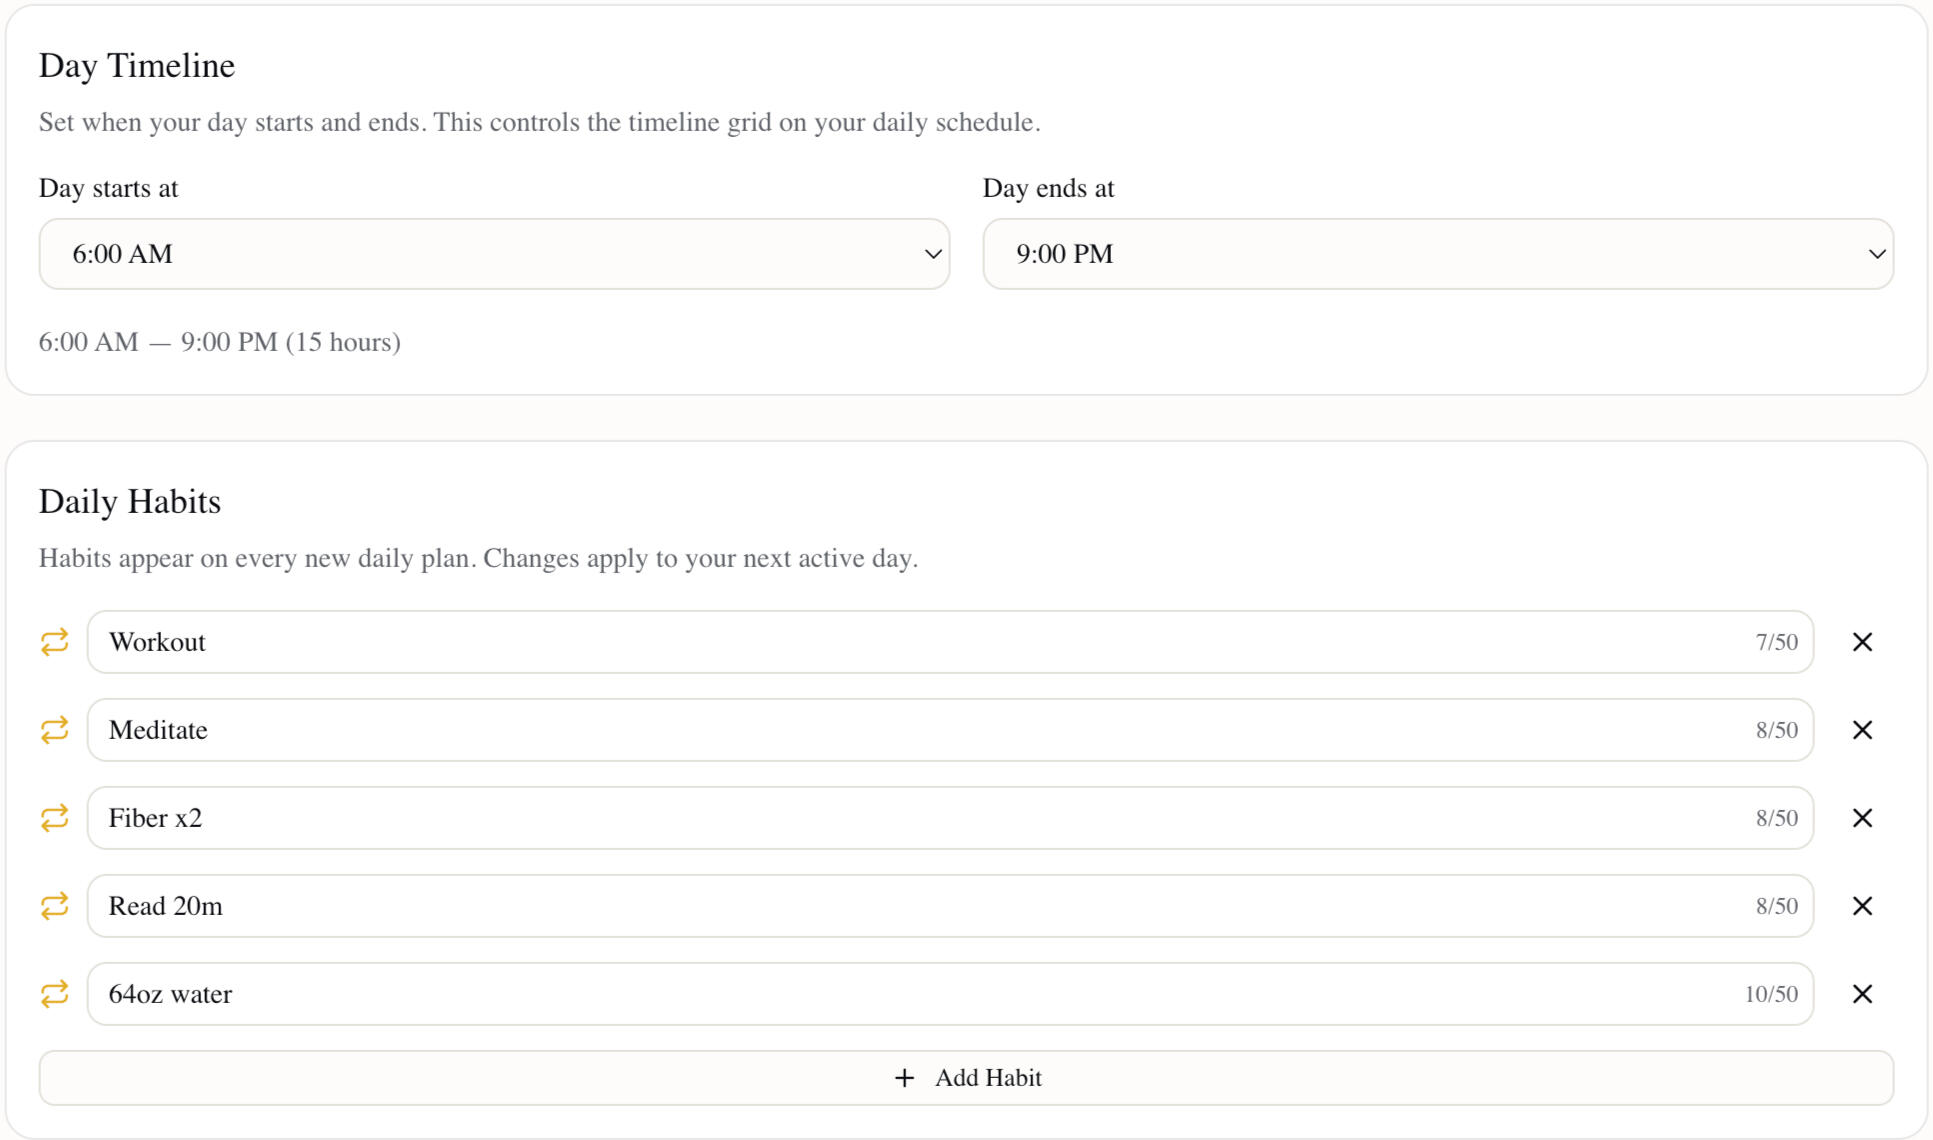The width and height of the screenshot is (1933, 1140).
Task: Click the plus icon in Add Habit
Action: [904, 1078]
